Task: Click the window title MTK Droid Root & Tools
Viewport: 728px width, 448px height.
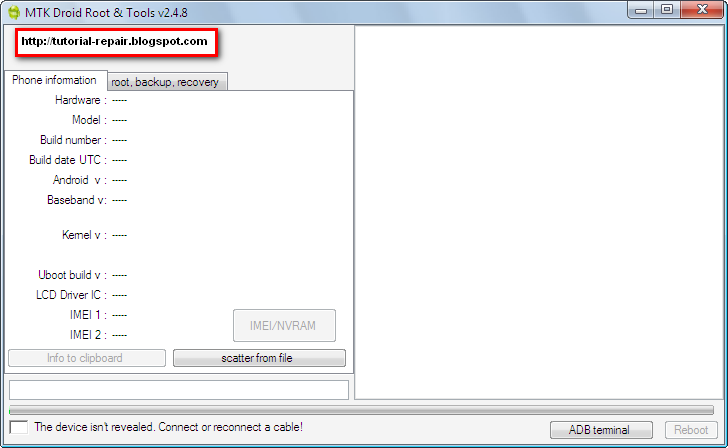Action: 106,13
